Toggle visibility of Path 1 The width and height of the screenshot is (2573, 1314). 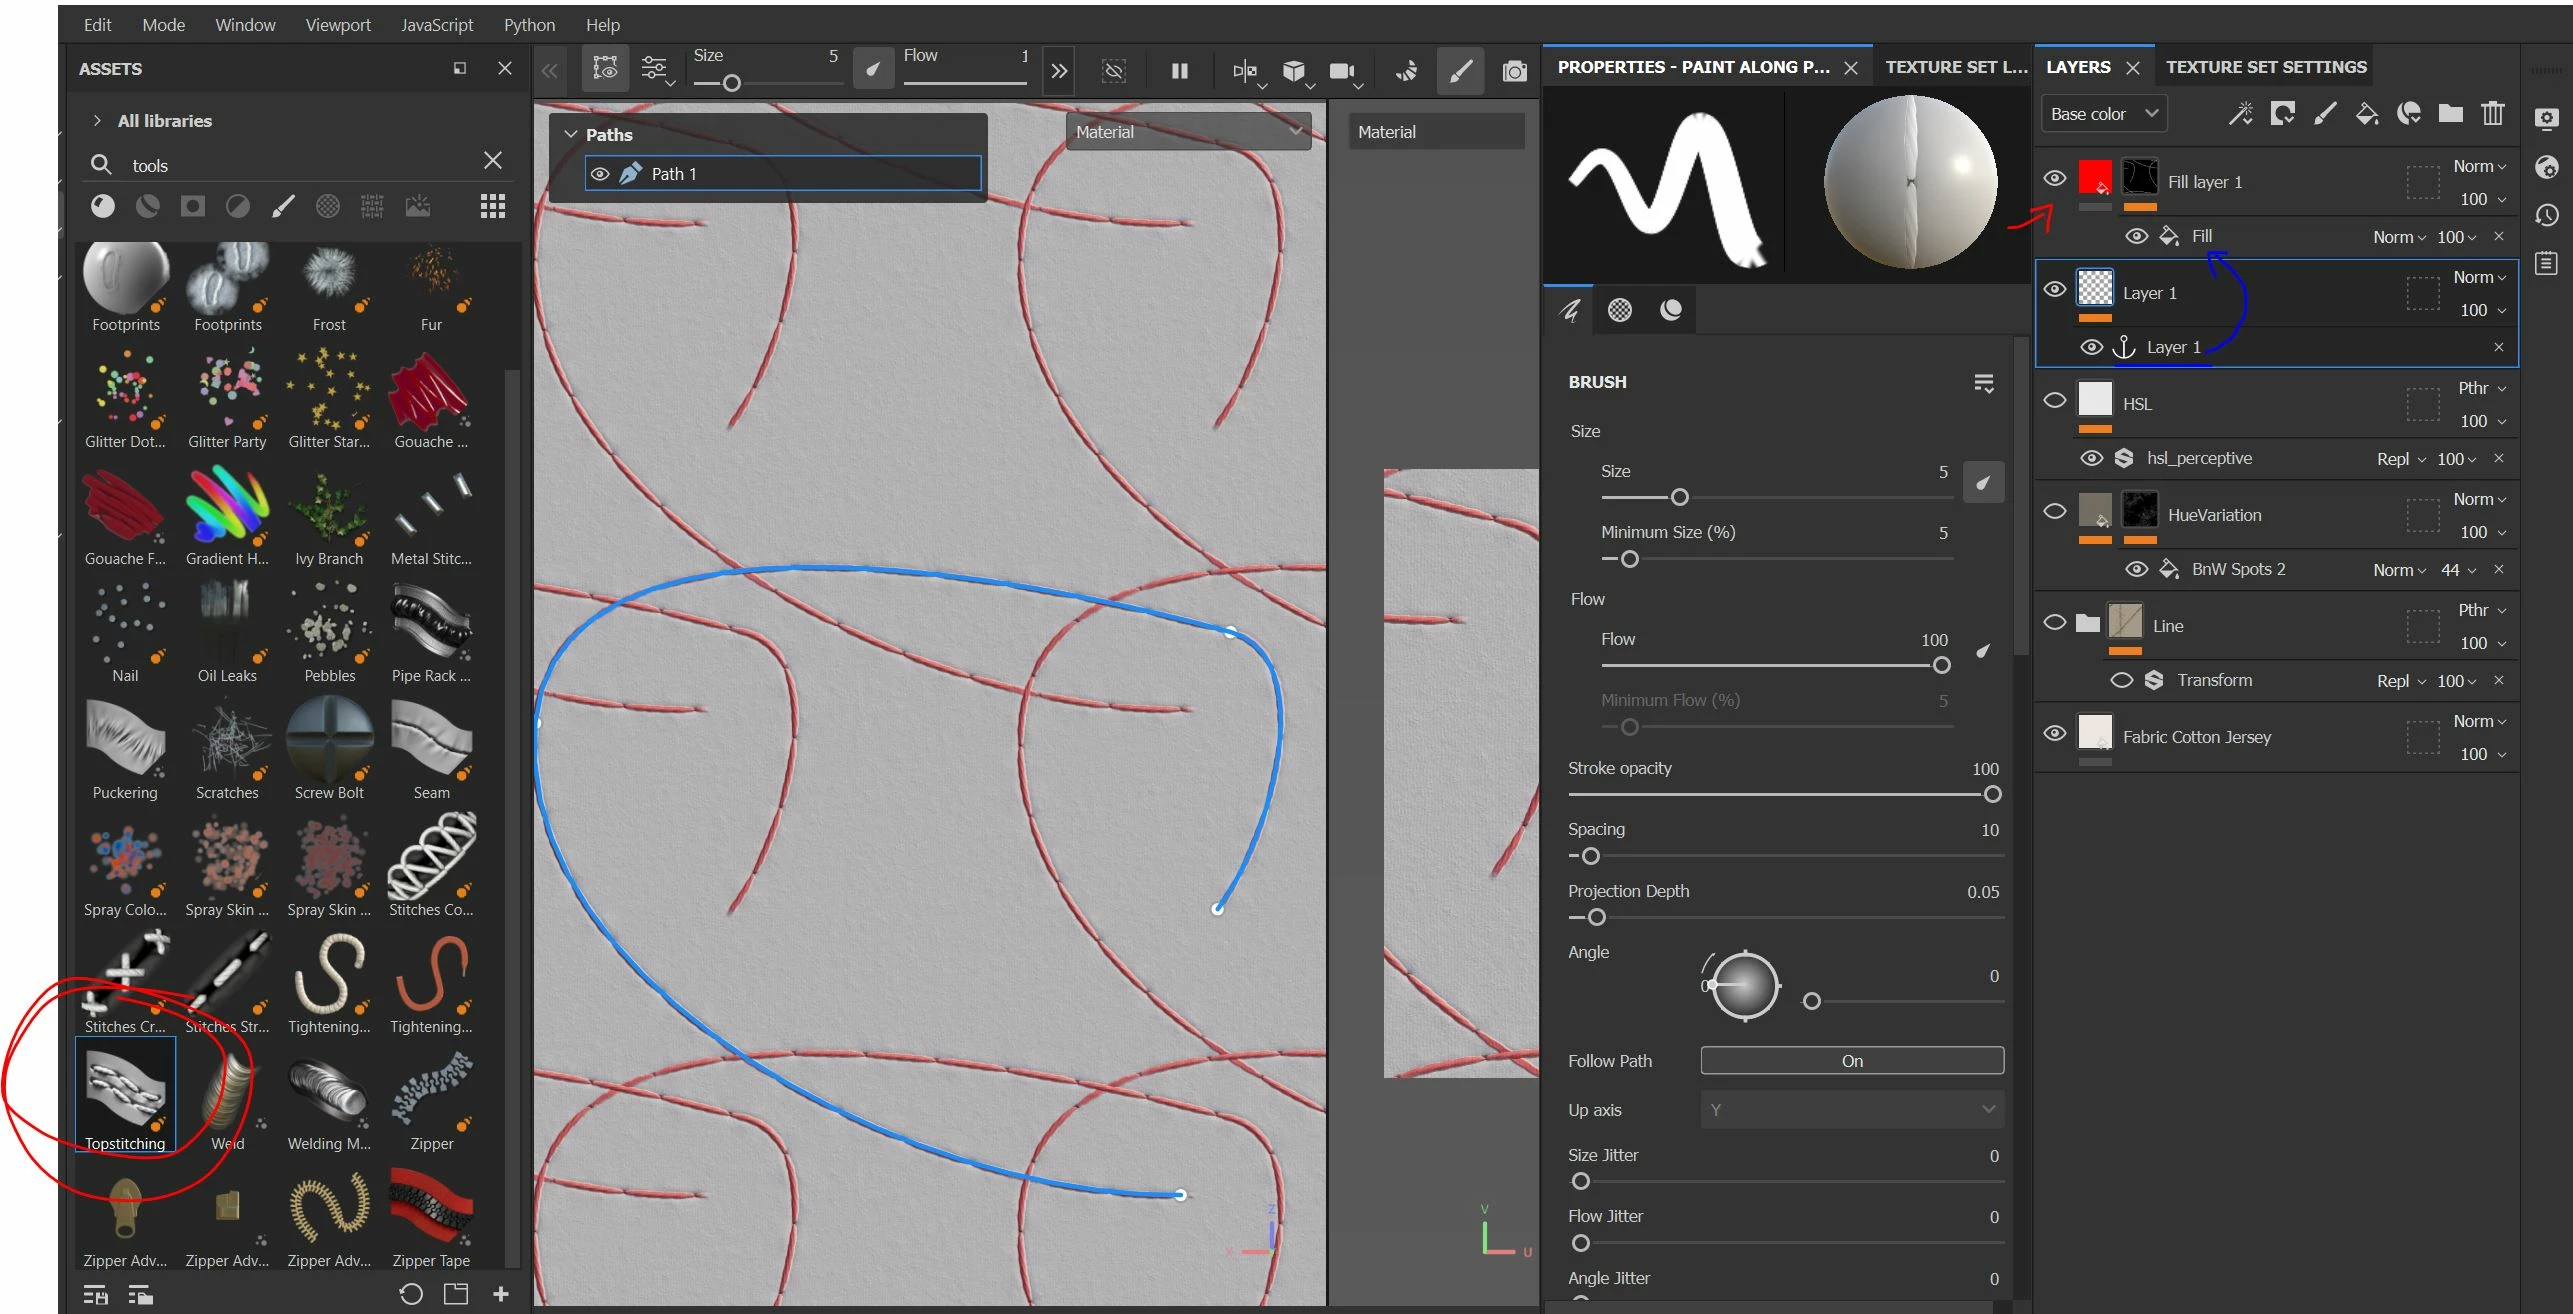(600, 174)
